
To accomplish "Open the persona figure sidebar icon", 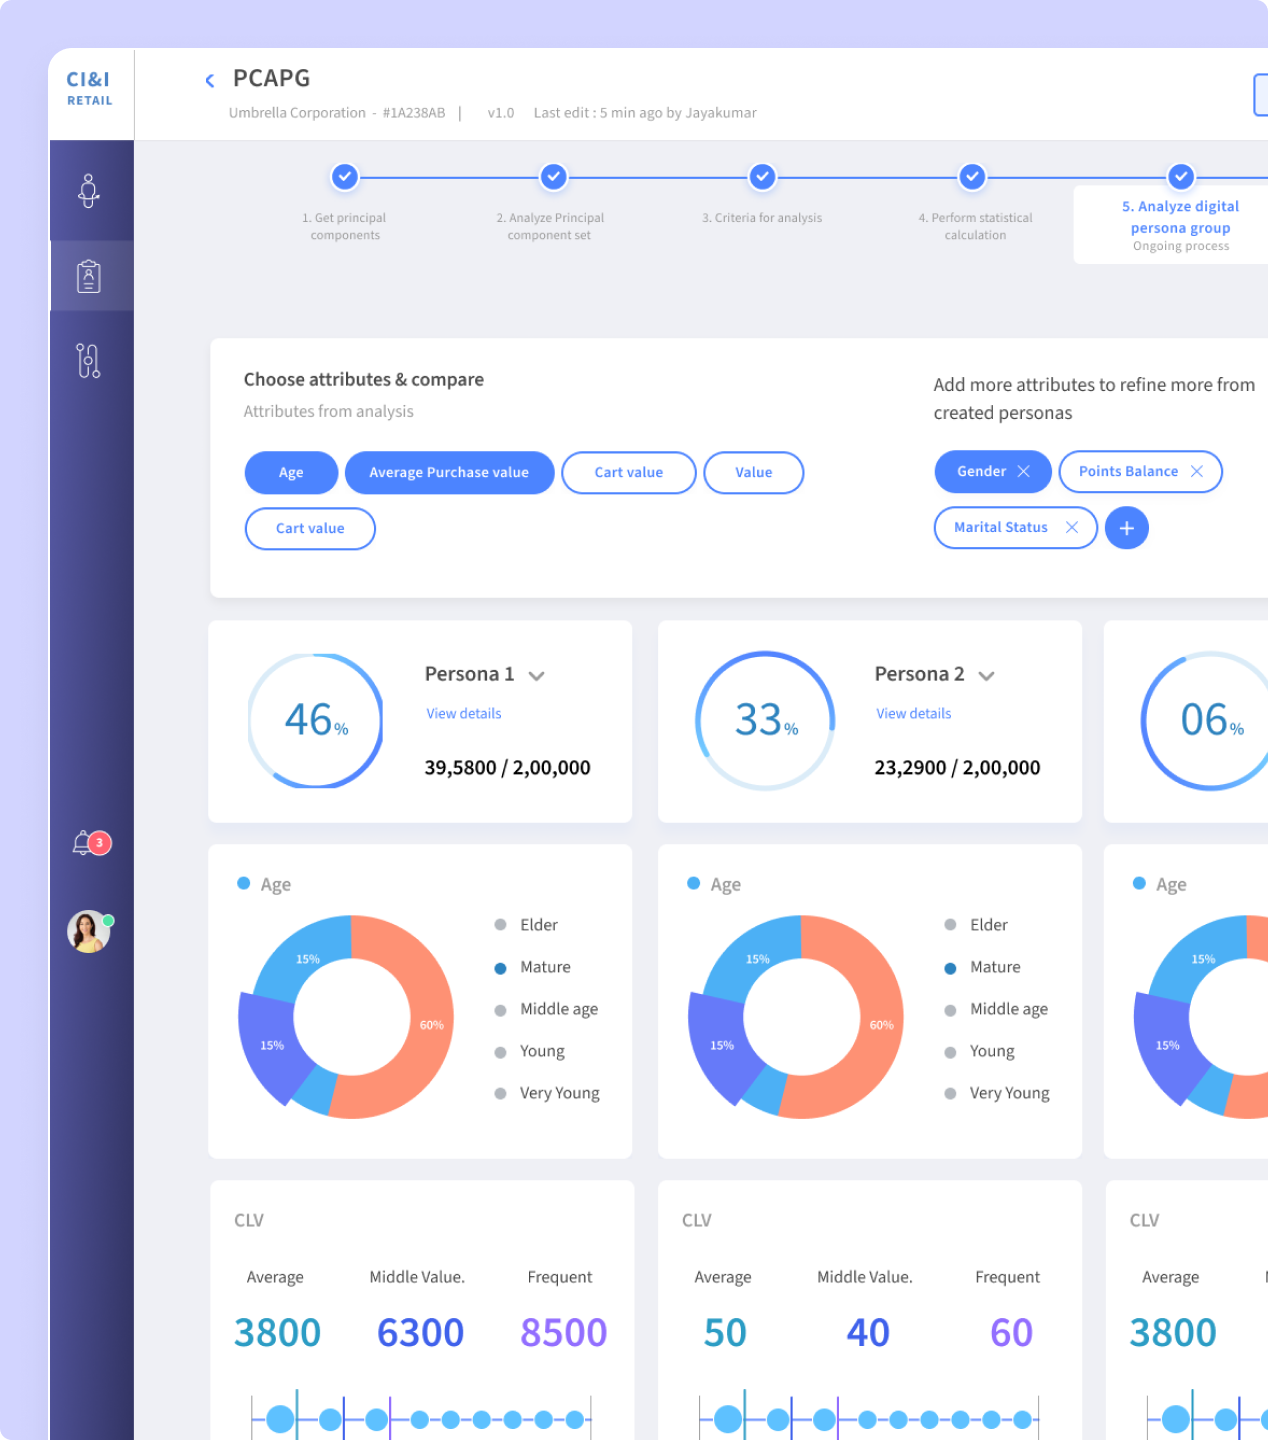I will tap(89, 190).
